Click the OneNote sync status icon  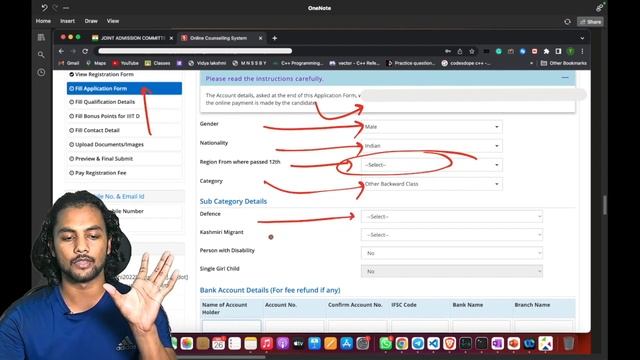tap(567, 22)
